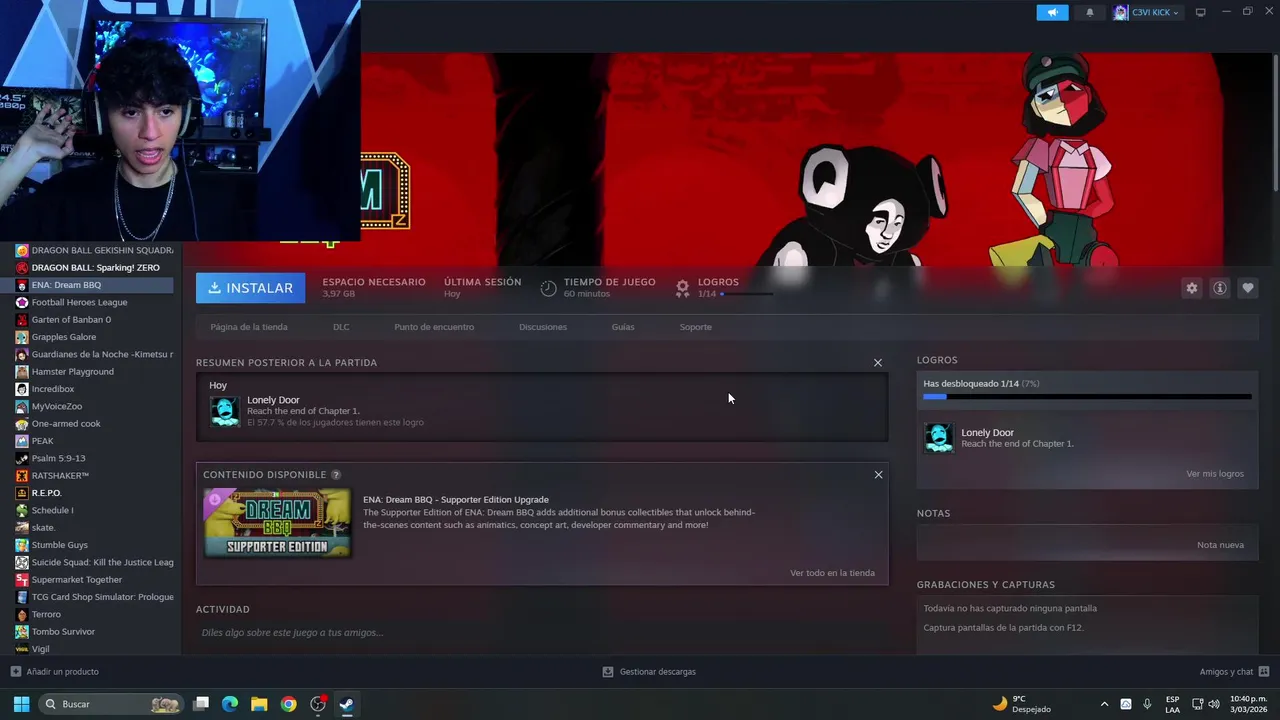Open Google Chrome from taskbar
The image size is (1280, 720).
coord(288,704)
